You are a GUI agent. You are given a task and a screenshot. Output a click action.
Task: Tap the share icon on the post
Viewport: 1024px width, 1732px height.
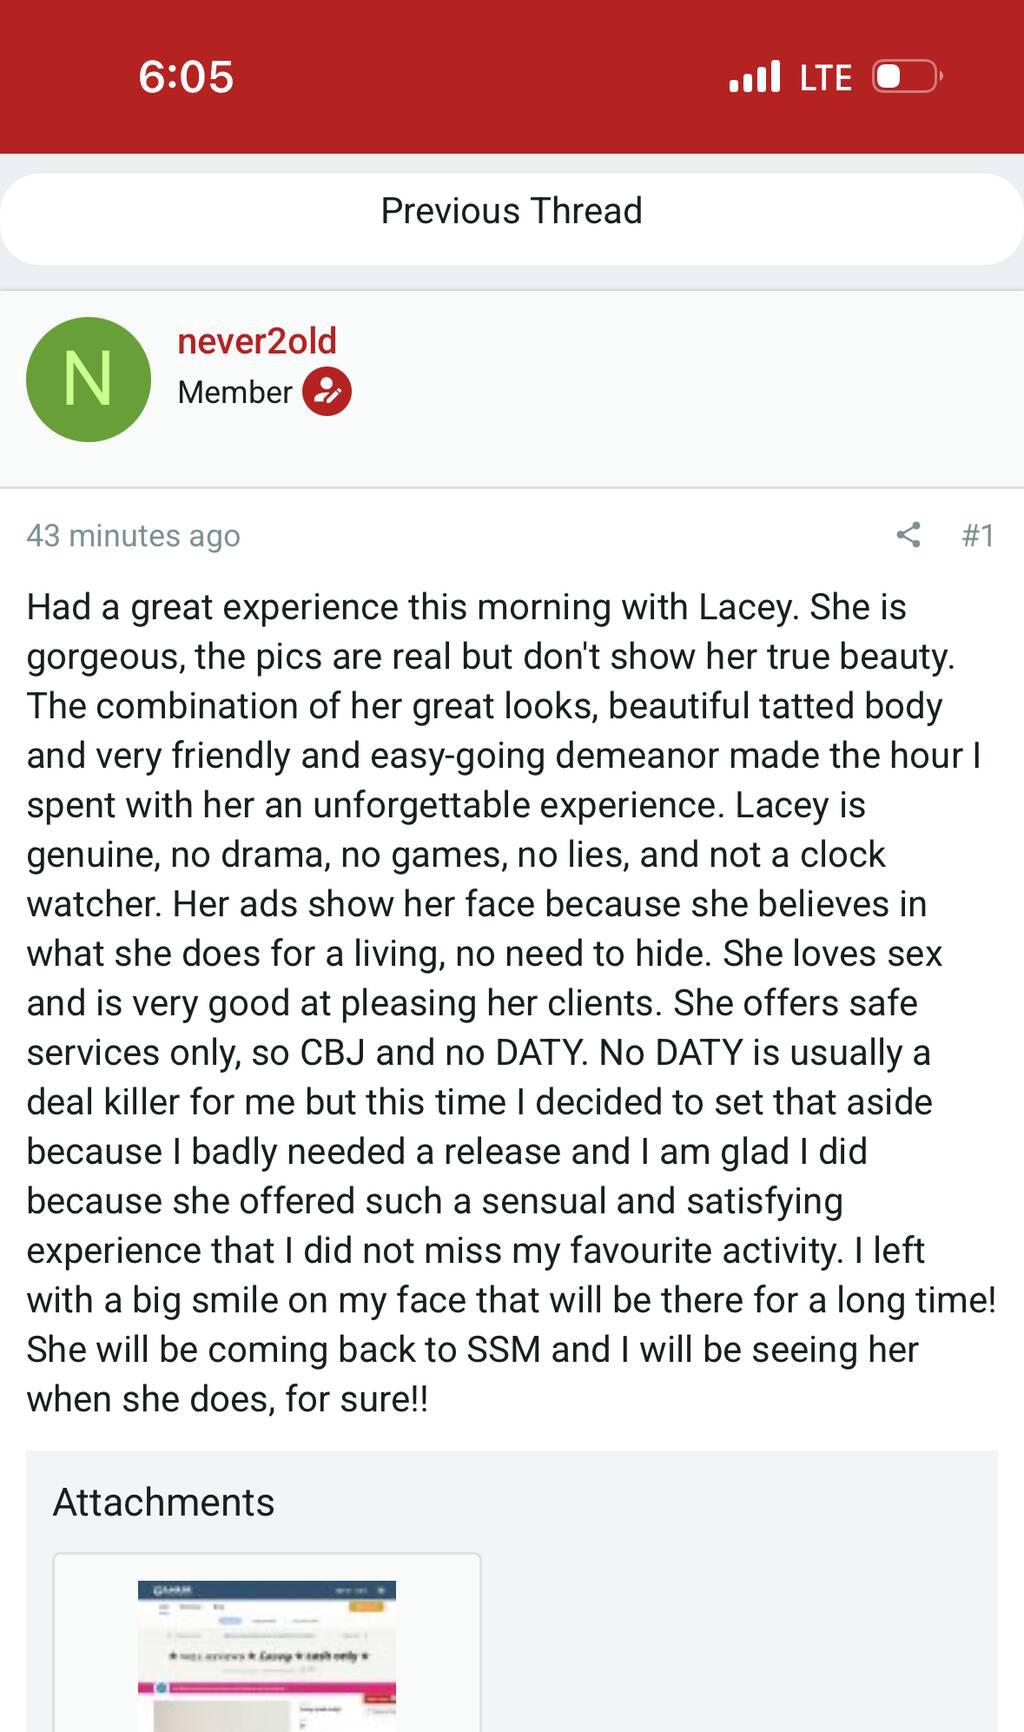point(908,535)
